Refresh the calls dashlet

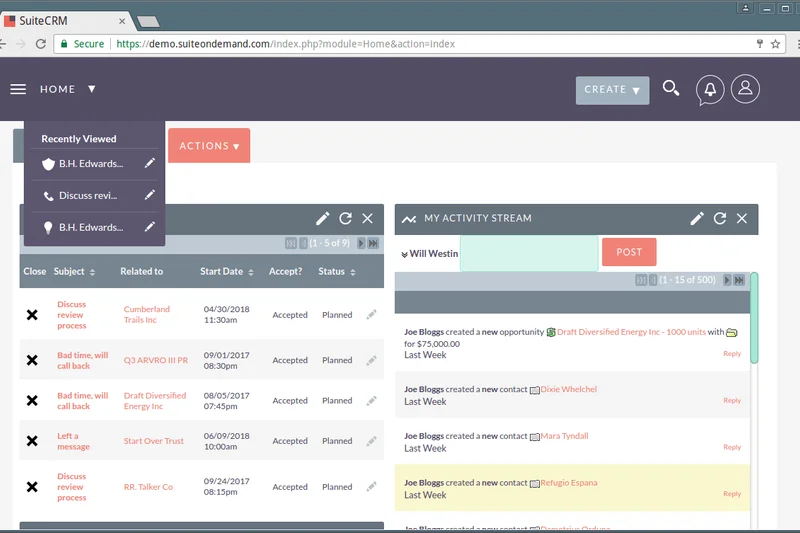click(345, 218)
